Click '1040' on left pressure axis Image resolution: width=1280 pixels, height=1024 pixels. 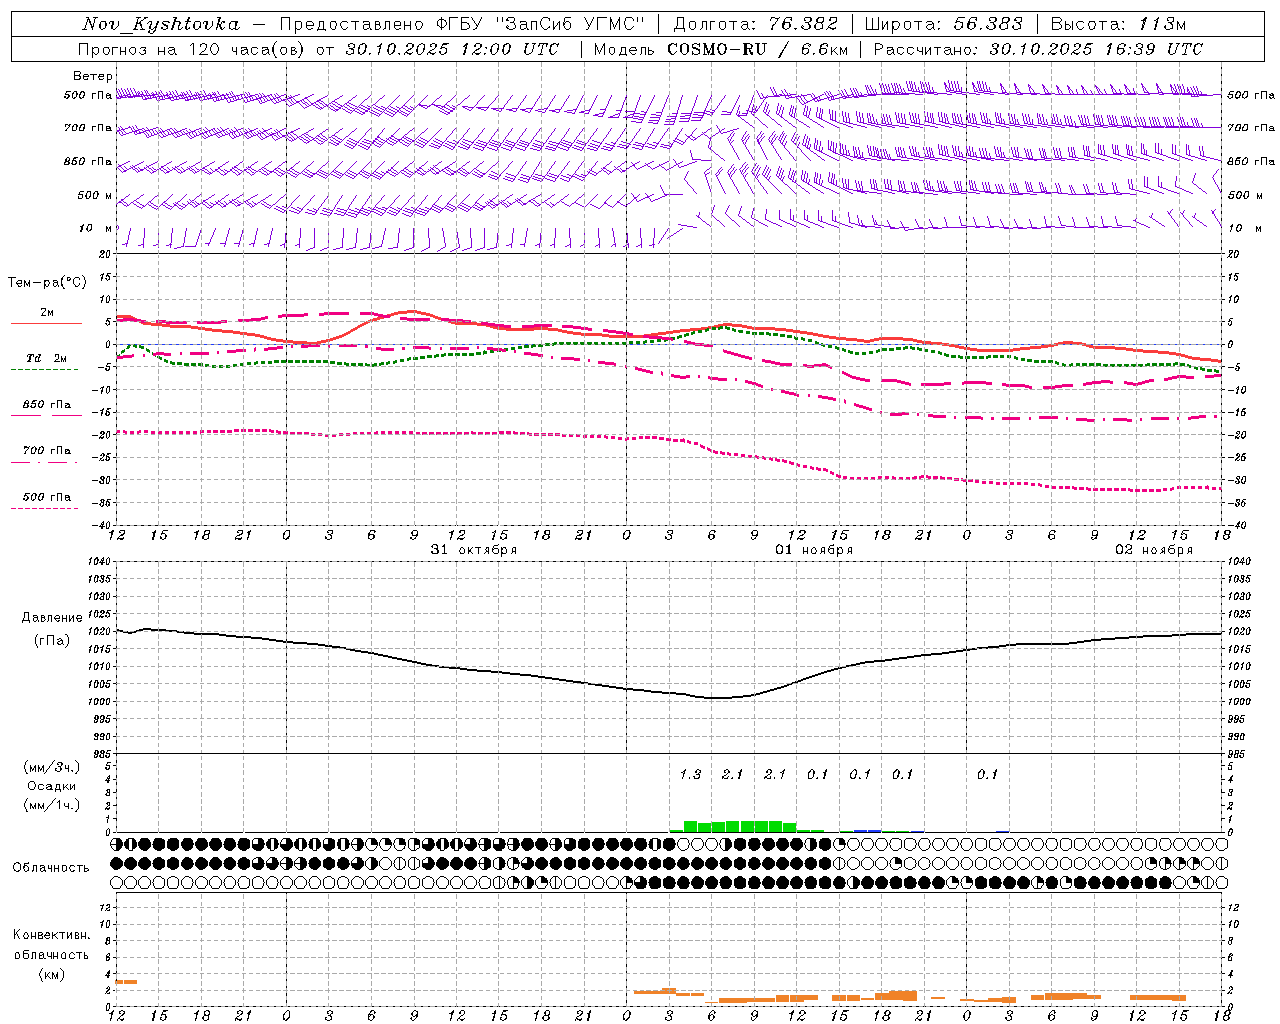pos(101,562)
